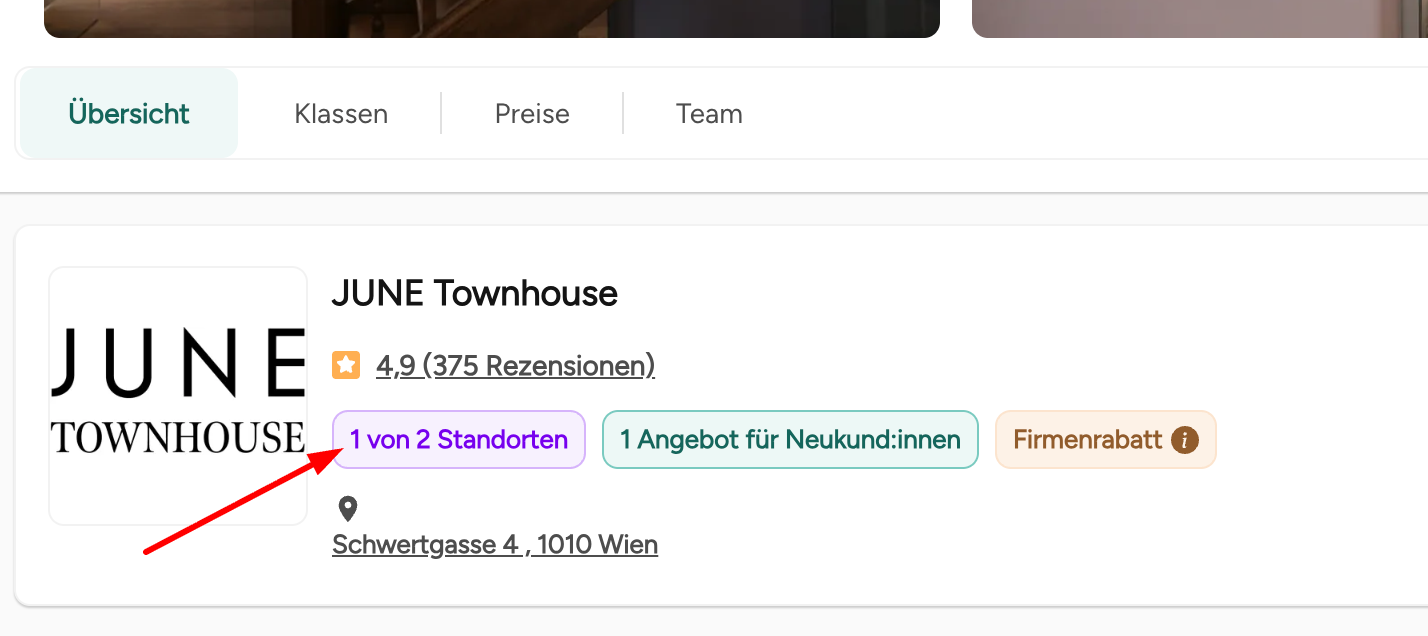Open the Schwertgasse 4, 1010 Wien address link
The height and width of the screenshot is (636, 1428).
click(x=495, y=545)
